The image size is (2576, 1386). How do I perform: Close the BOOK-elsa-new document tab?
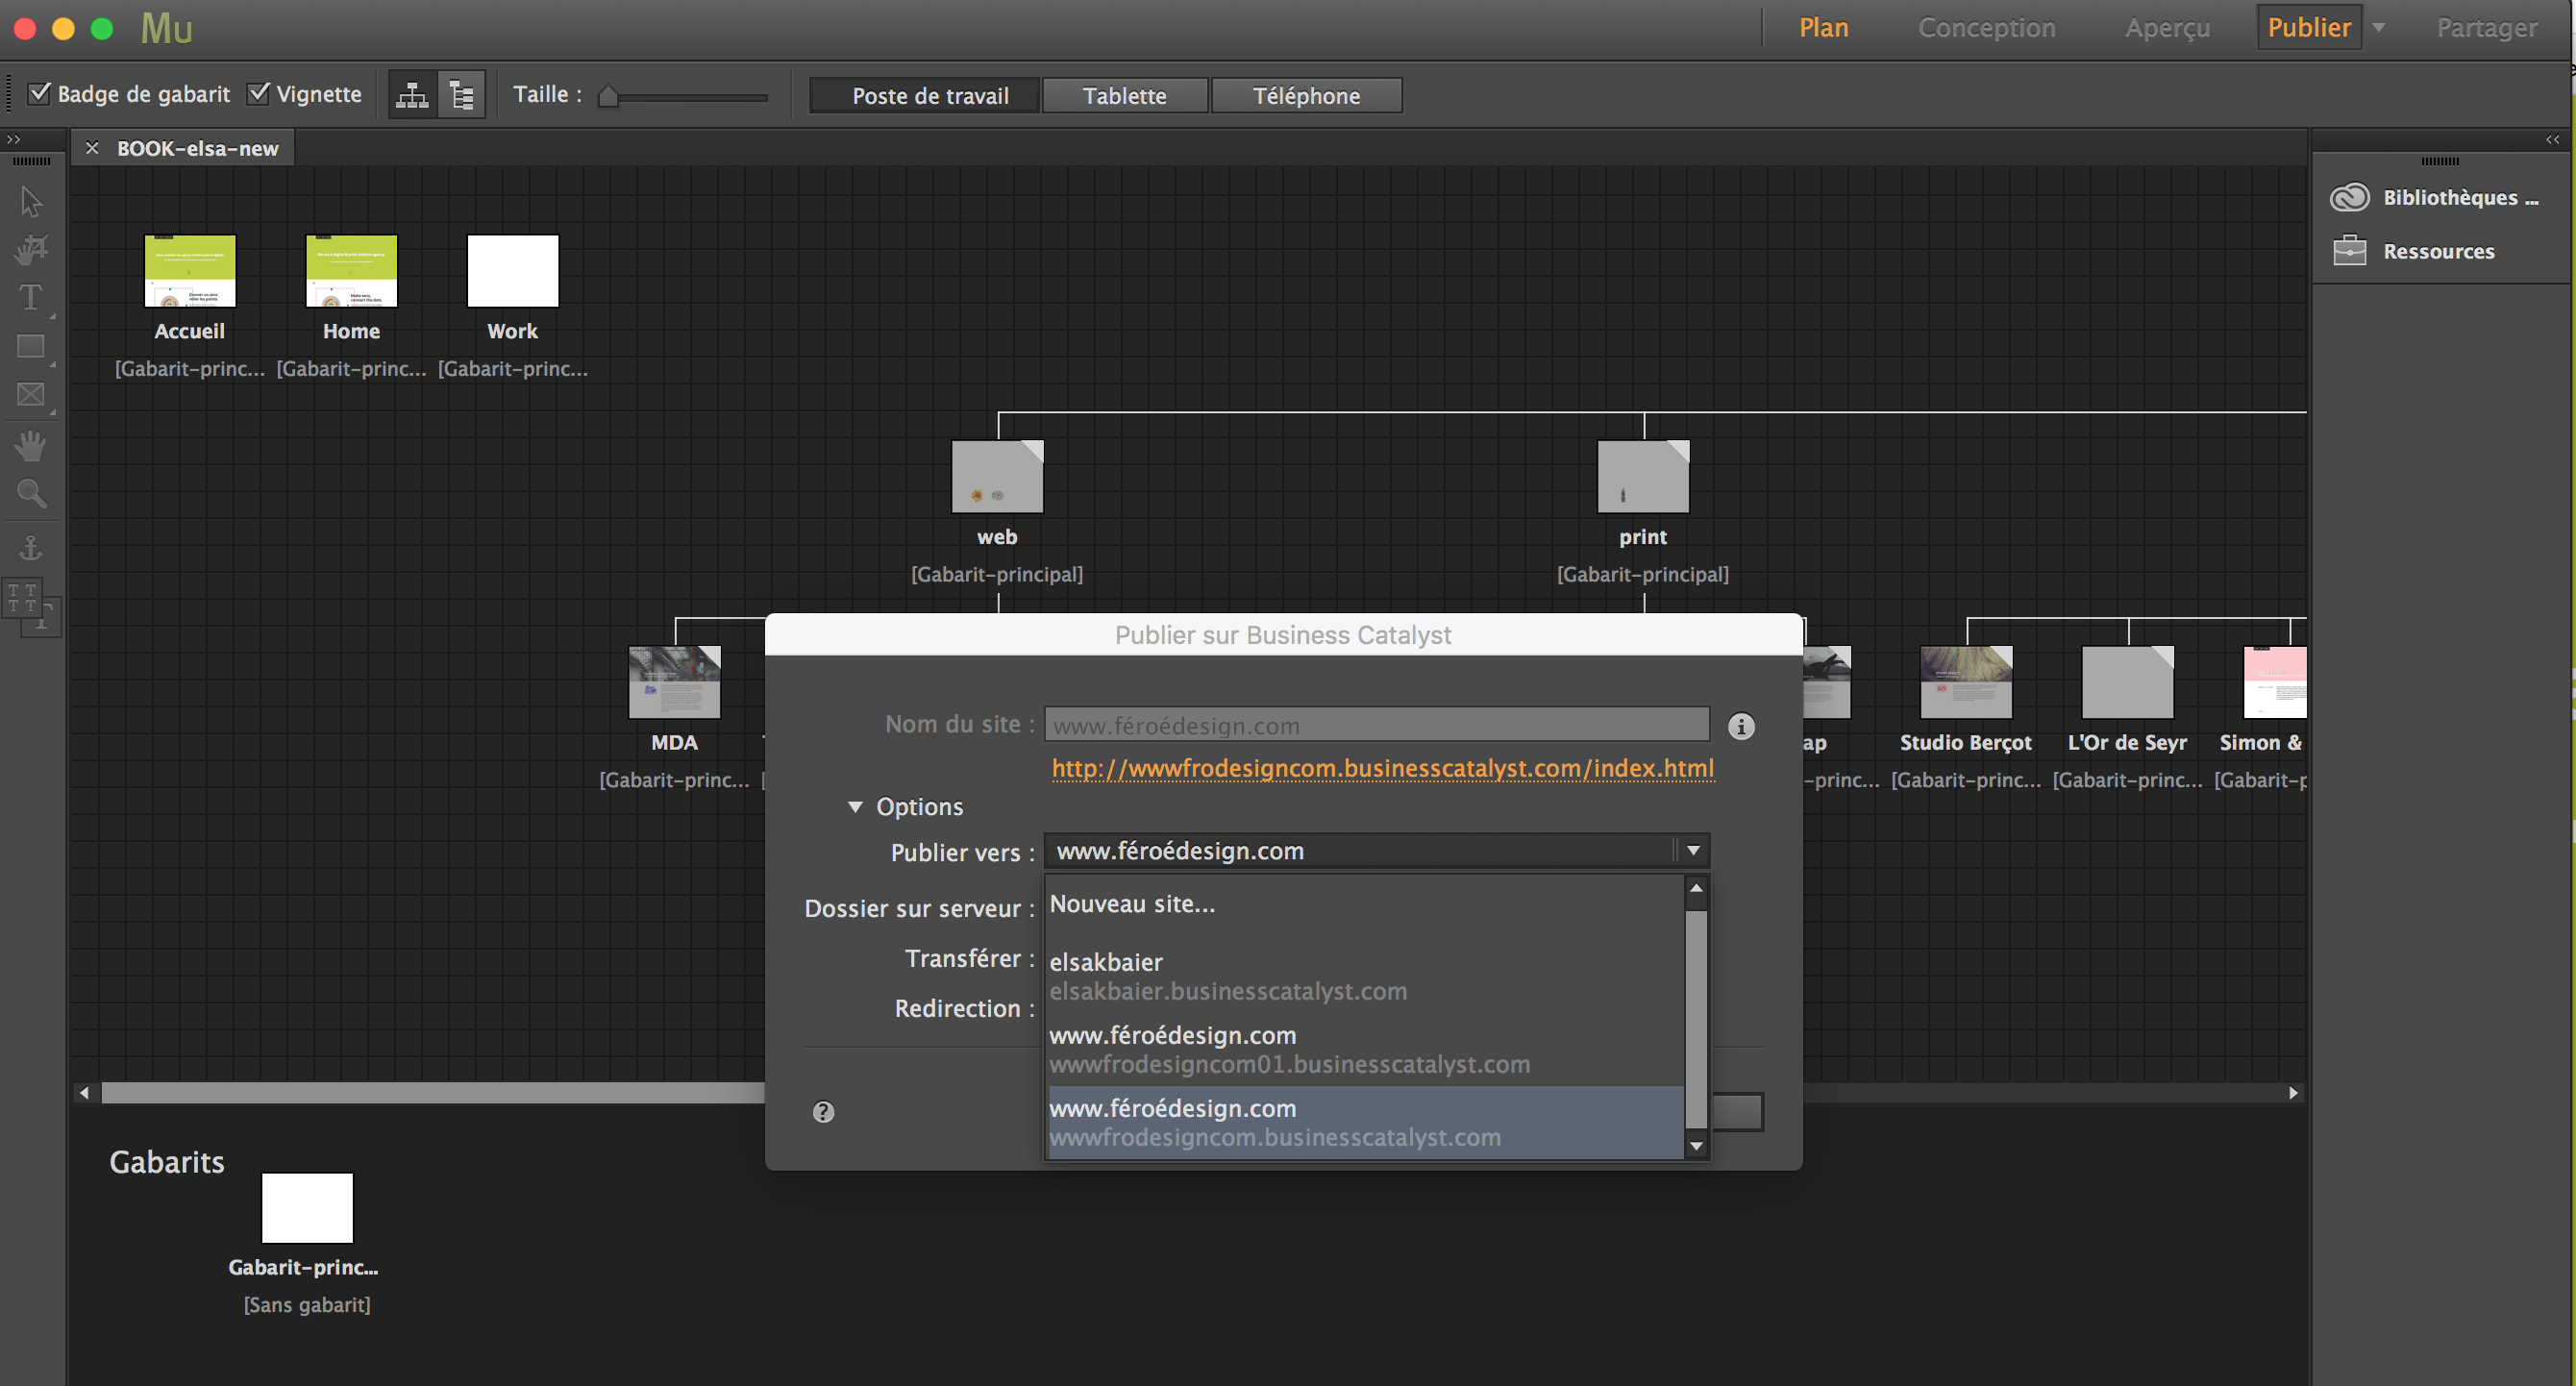(x=92, y=148)
